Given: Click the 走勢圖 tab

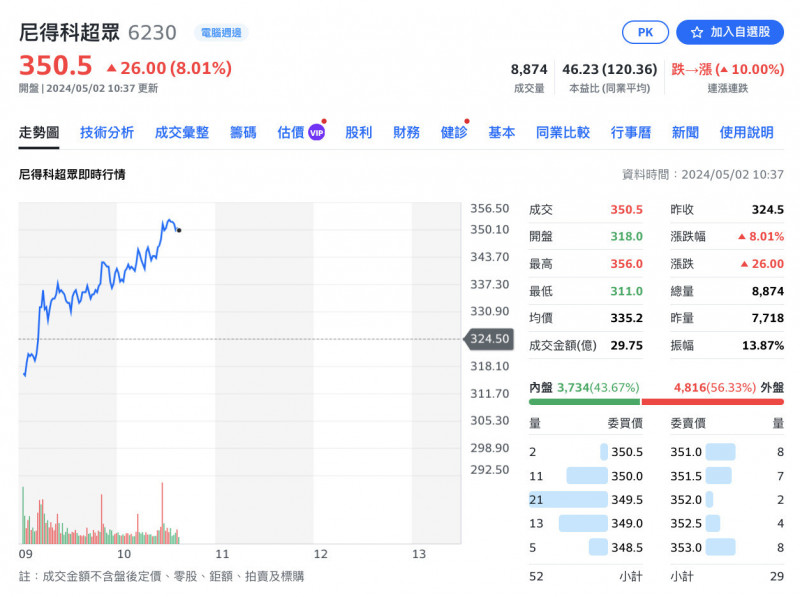Looking at the screenshot, I should point(39,133).
